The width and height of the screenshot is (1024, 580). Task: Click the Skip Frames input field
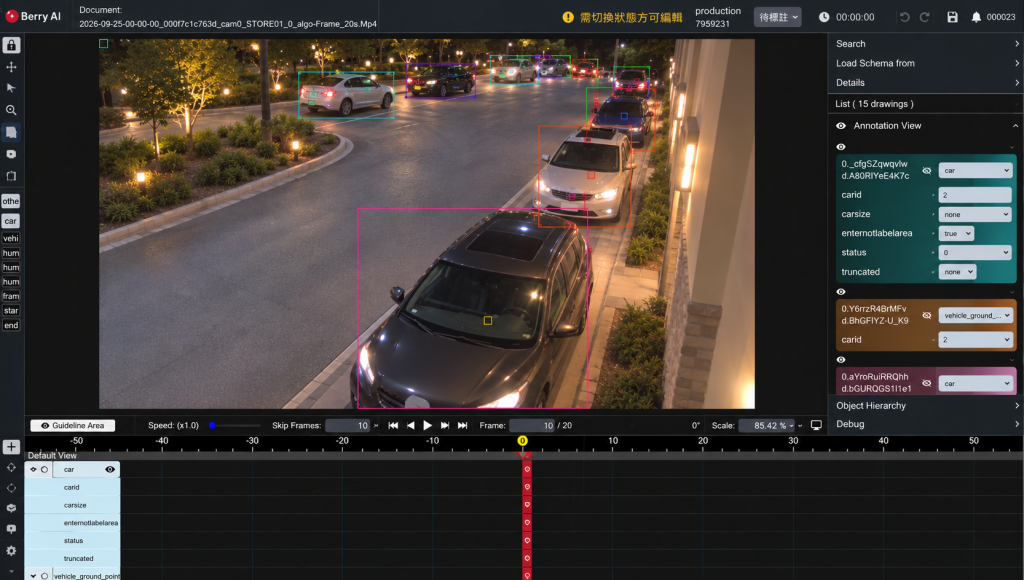coord(347,425)
